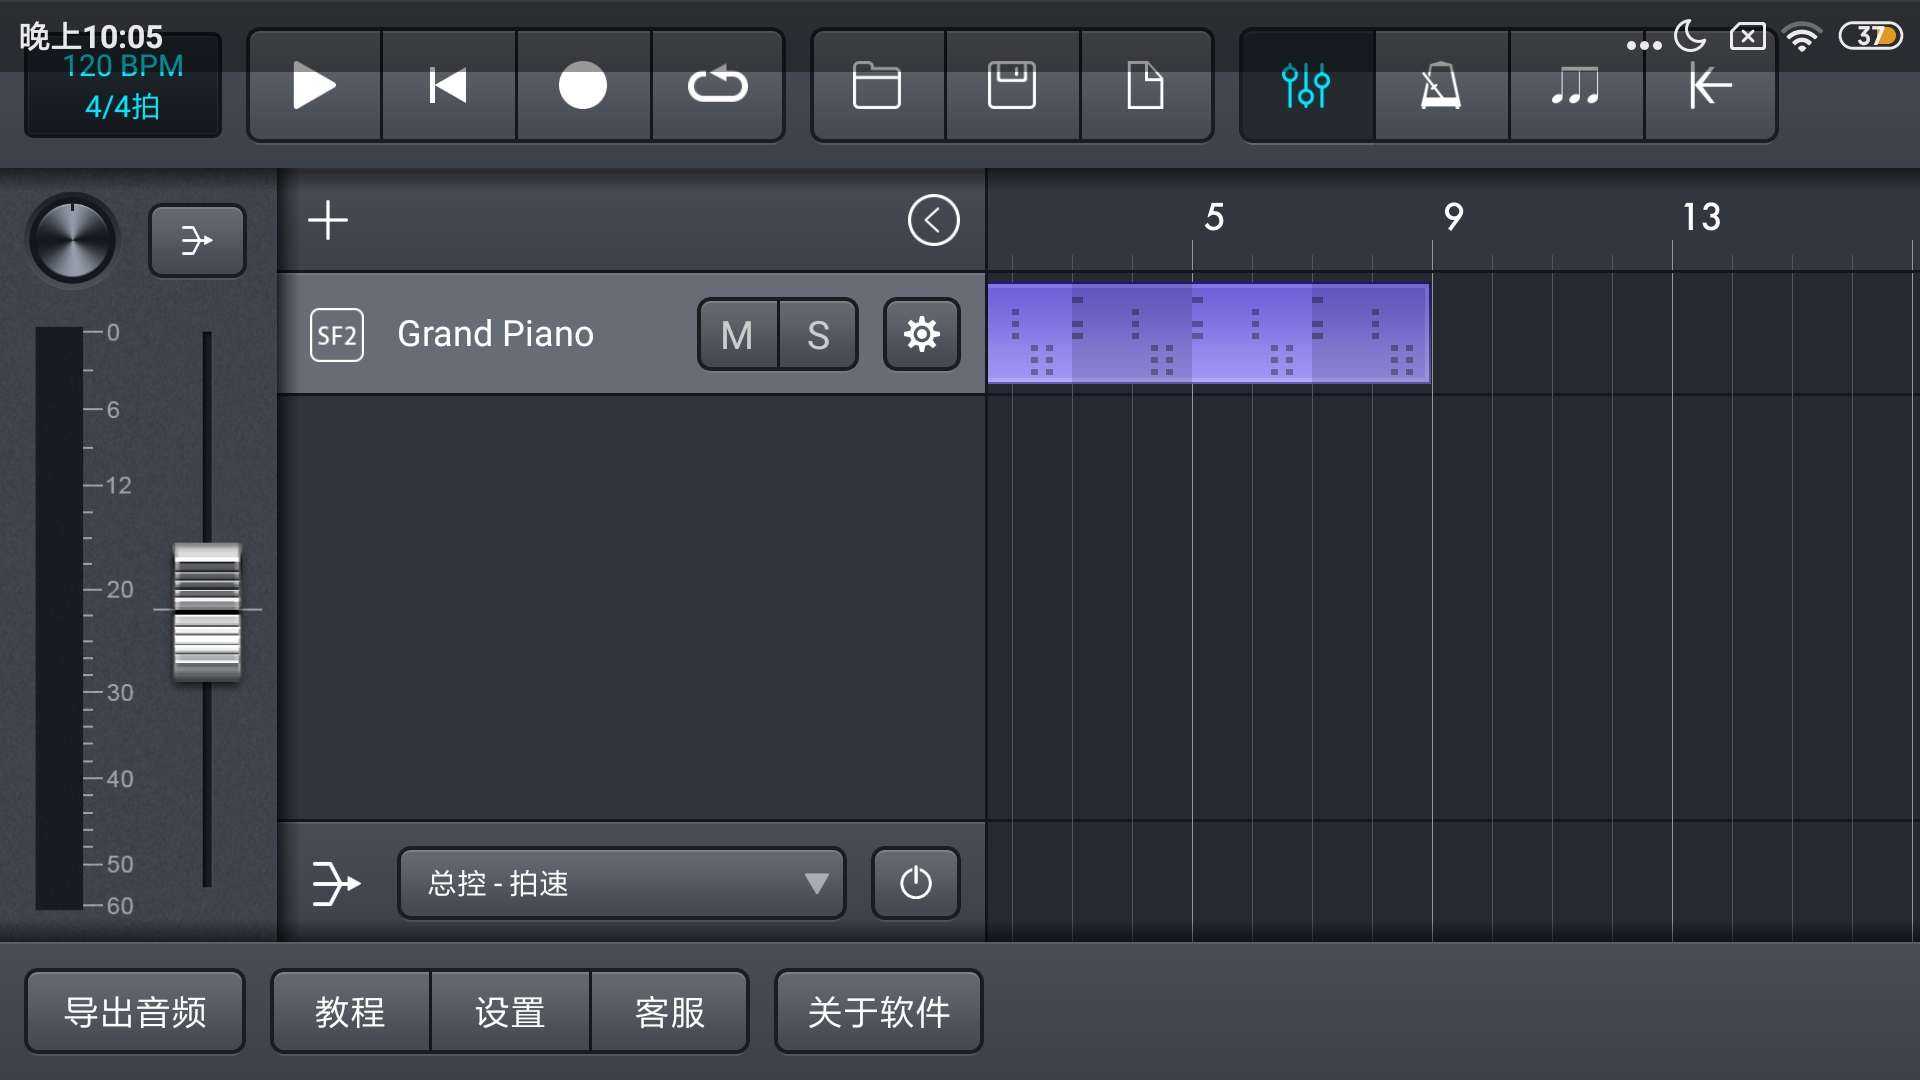Image resolution: width=1920 pixels, height=1080 pixels.
Task: Start recording with the record button
Action: tap(583, 86)
